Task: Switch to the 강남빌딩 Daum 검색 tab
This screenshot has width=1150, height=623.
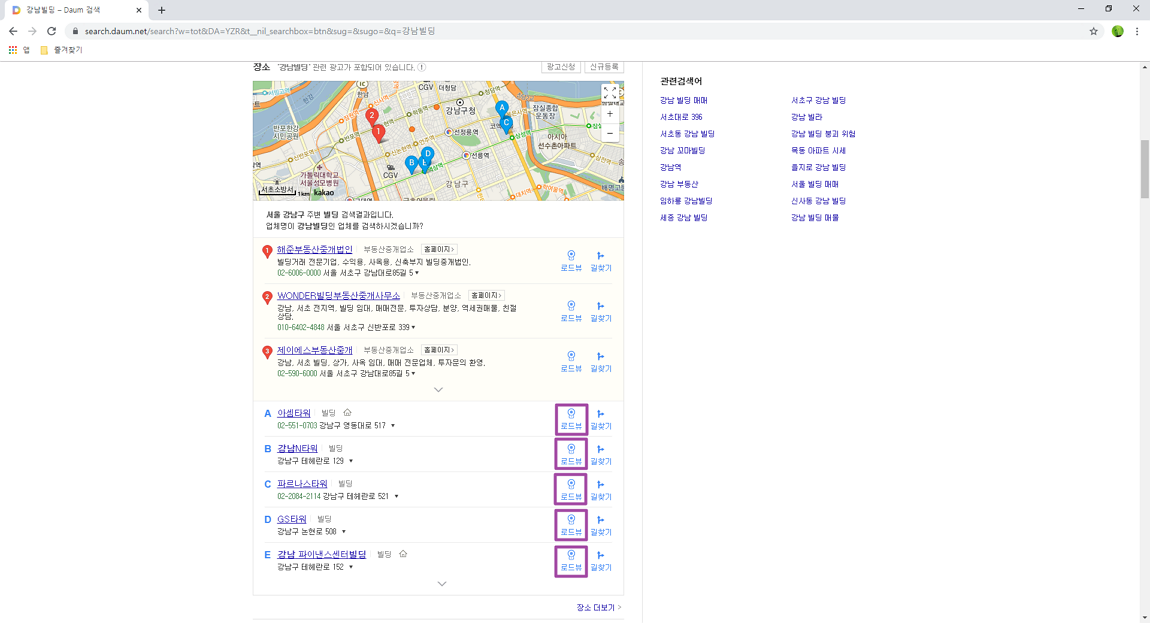Action: click(x=76, y=10)
